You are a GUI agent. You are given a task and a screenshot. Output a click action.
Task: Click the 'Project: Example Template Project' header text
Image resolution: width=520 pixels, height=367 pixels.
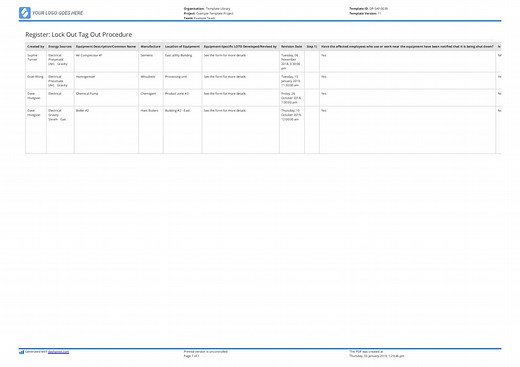209,13
